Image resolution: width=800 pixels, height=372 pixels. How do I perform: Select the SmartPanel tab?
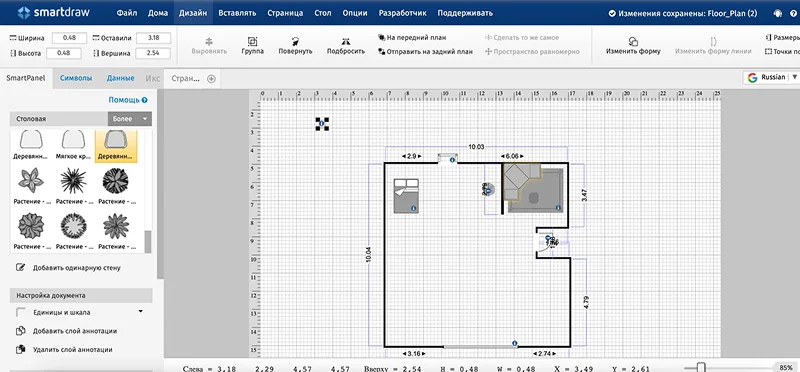pyautogui.click(x=26, y=78)
